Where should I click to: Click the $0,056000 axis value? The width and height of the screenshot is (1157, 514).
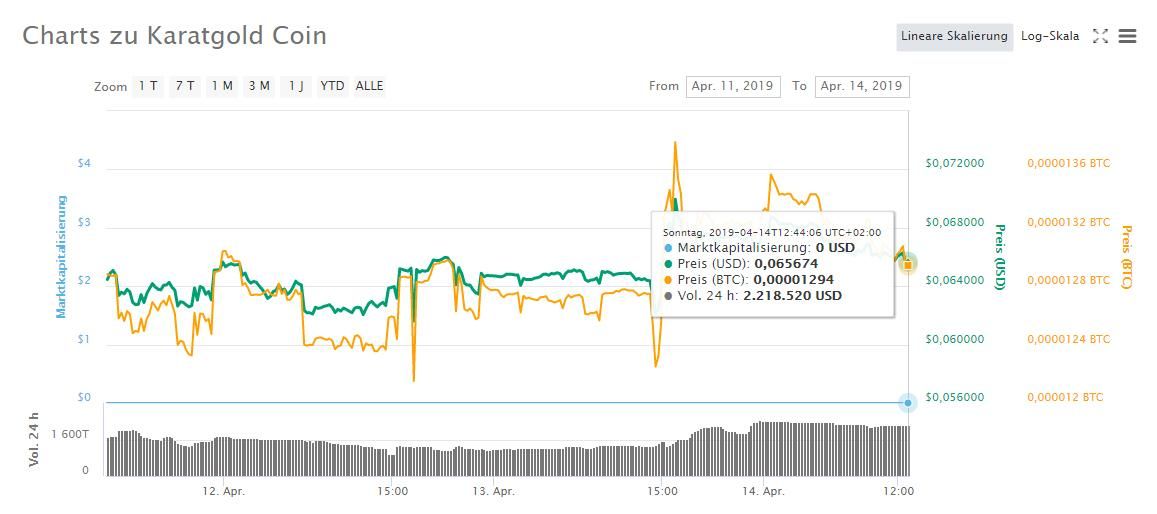click(x=954, y=397)
